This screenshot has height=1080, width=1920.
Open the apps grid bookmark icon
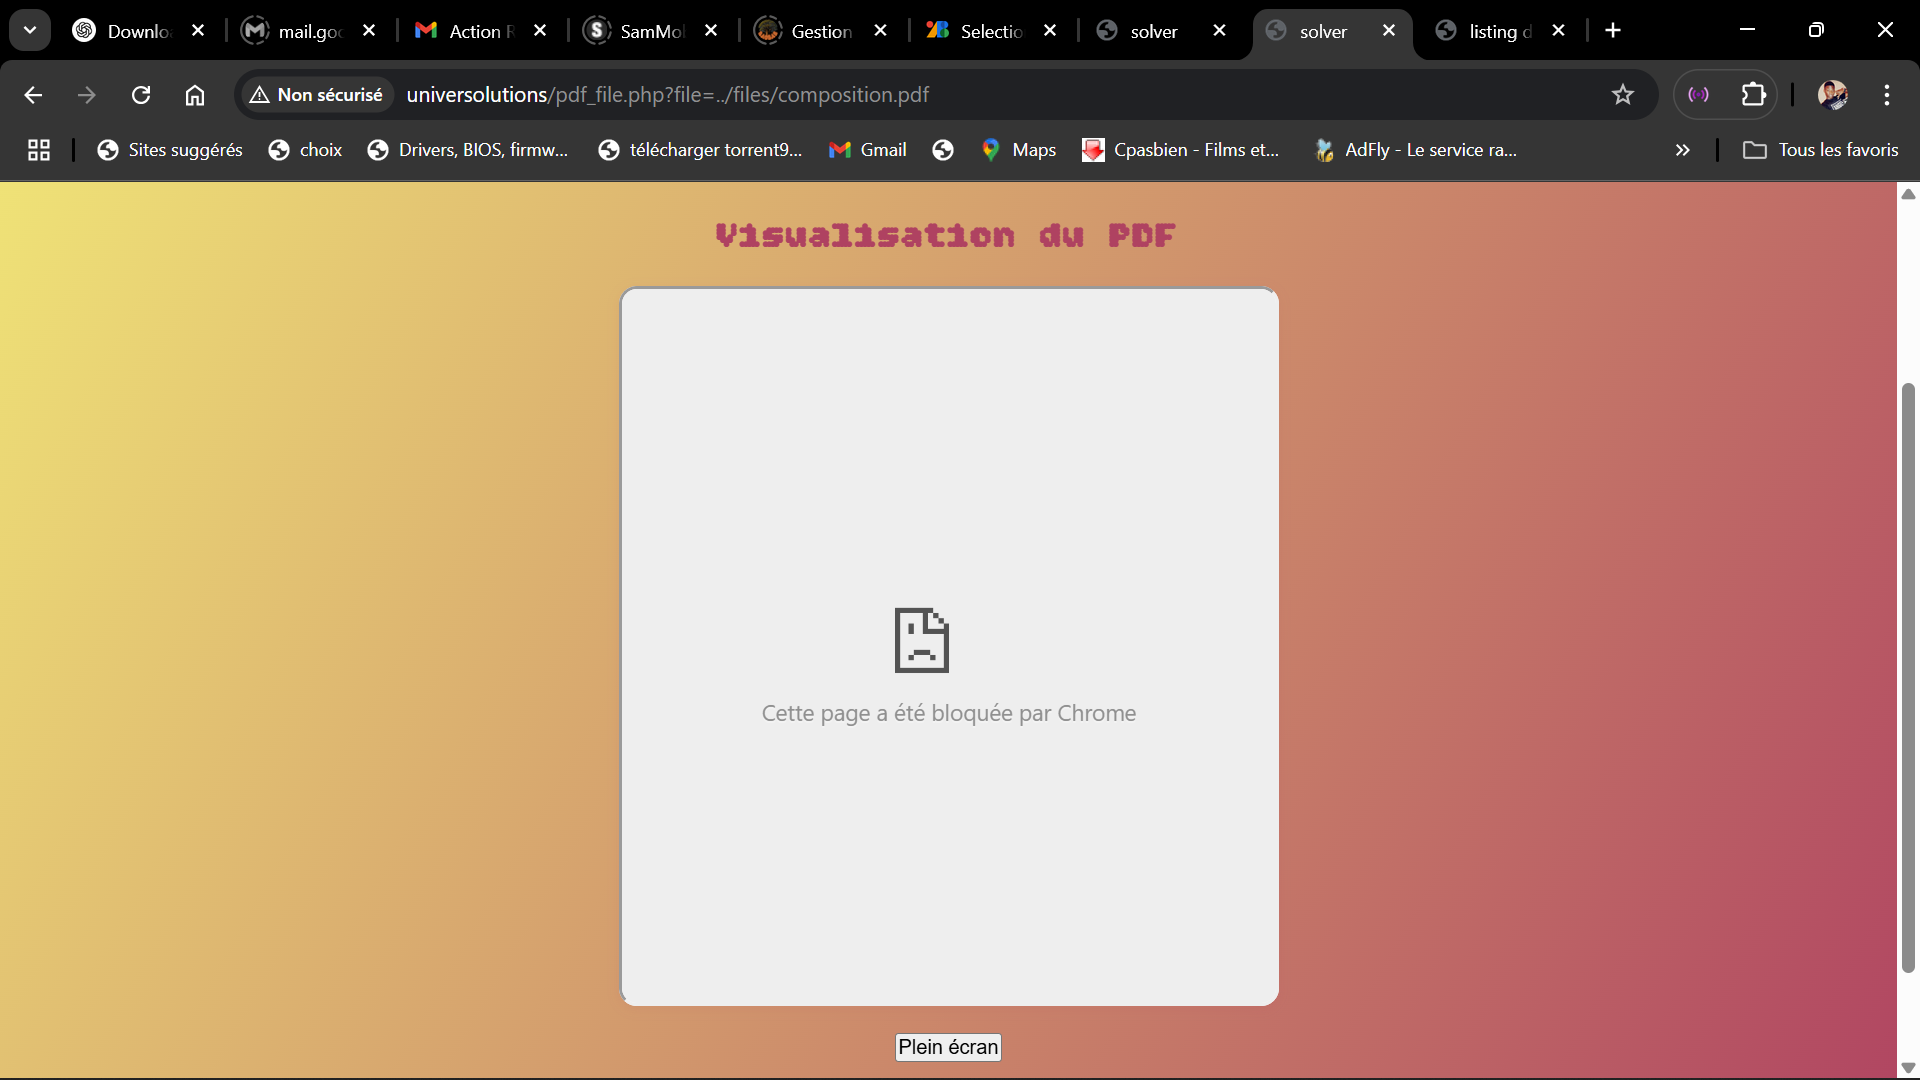[x=39, y=150]
